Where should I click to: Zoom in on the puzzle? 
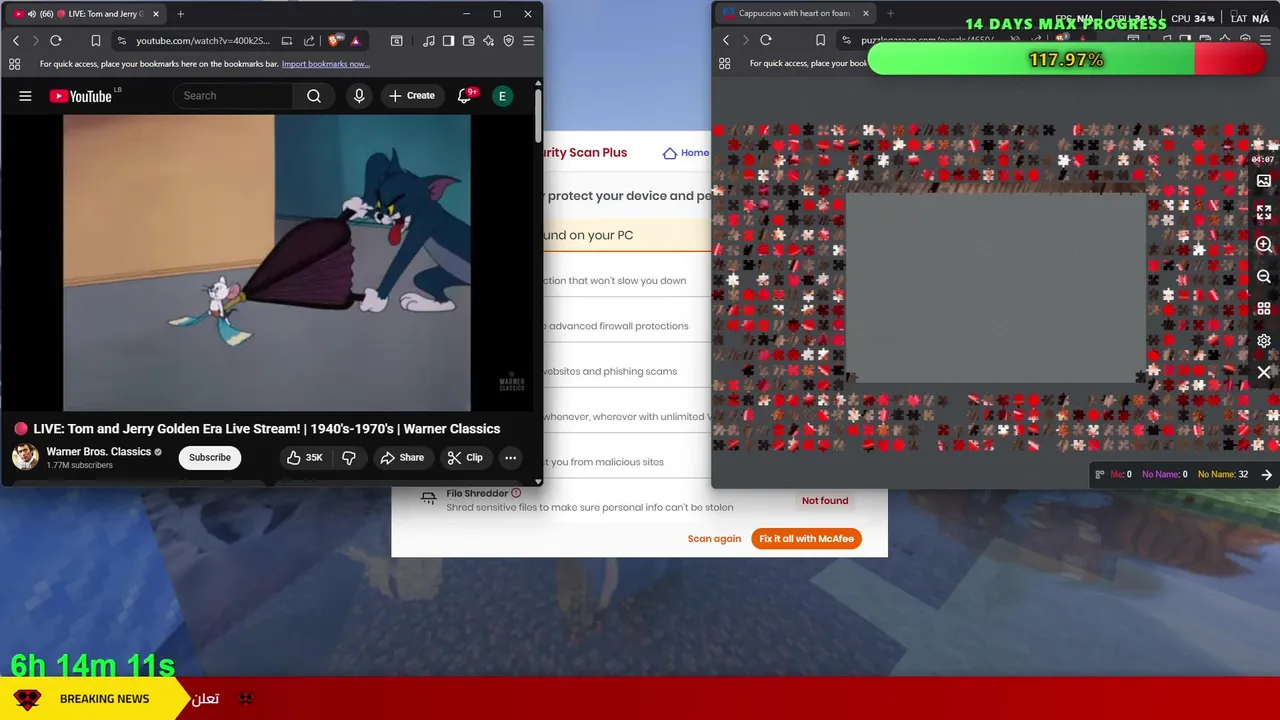pyautogui.click(x=1264, y=245)
